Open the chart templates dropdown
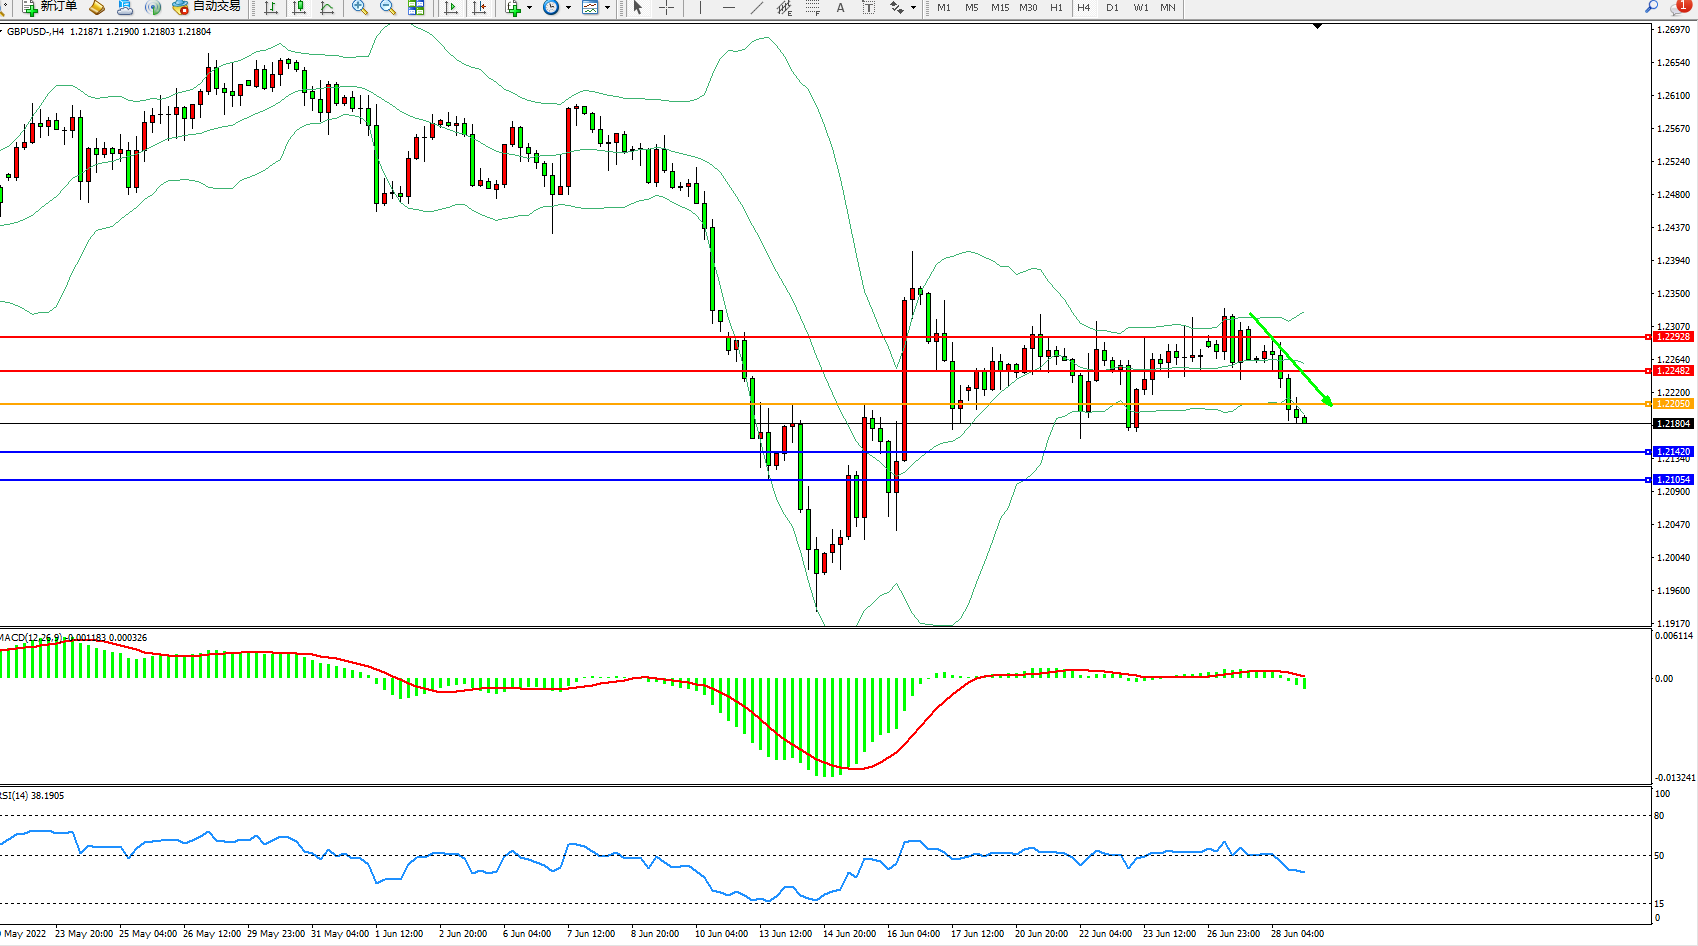Image resolution: width=1698 pixels, height=946 pixels. point(607,8)
